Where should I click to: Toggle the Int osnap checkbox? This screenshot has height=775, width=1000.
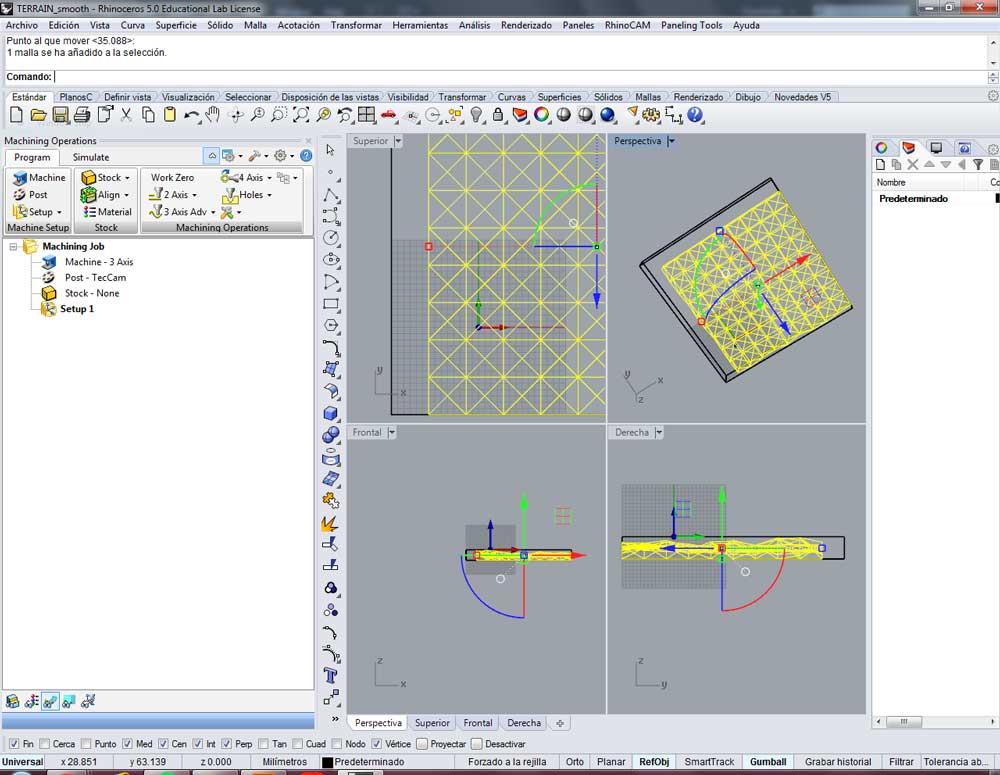tap(198, 744)
